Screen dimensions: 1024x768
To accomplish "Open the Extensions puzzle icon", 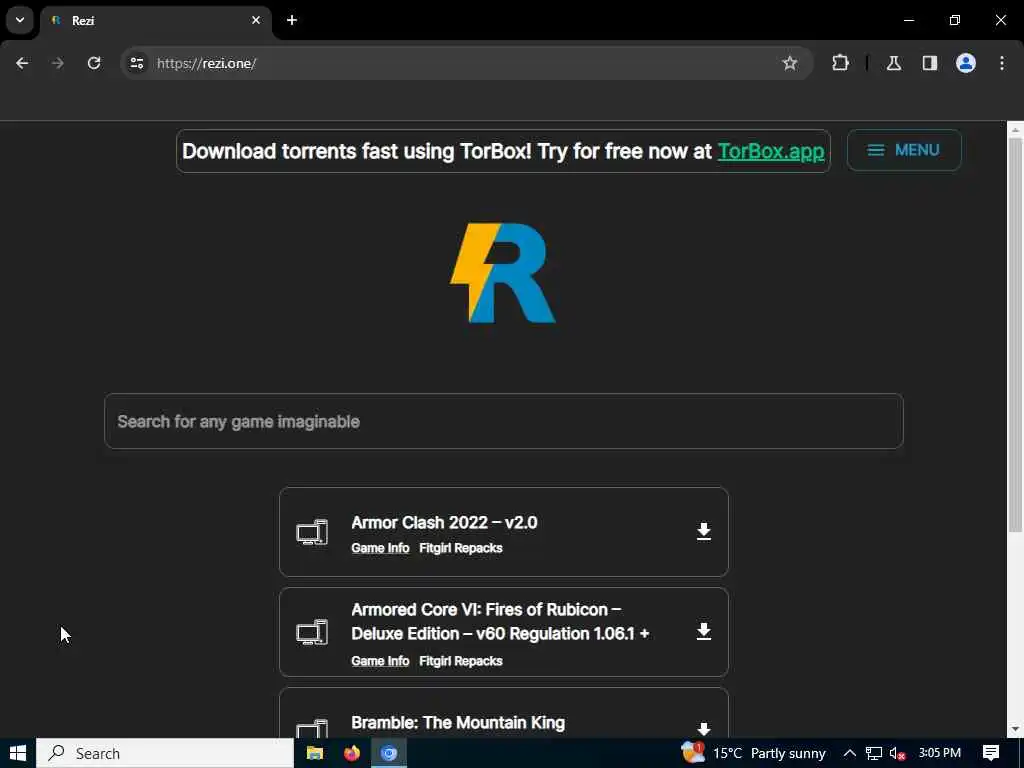I will pos(840,63).
